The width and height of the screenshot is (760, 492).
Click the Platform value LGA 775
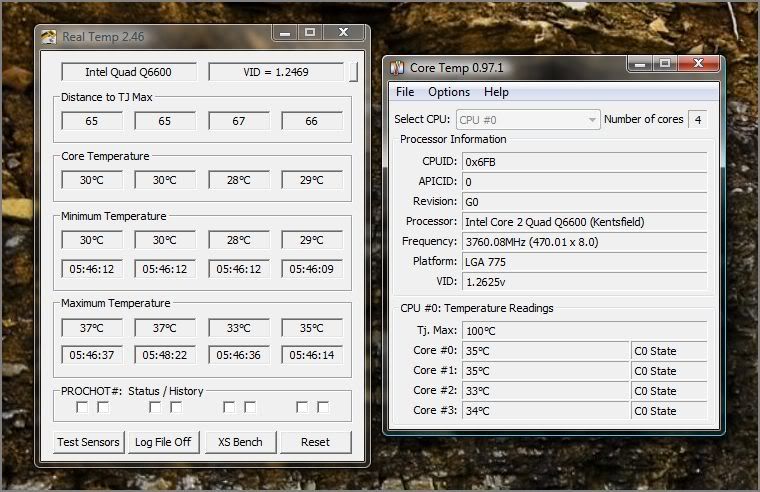point(584,262)
